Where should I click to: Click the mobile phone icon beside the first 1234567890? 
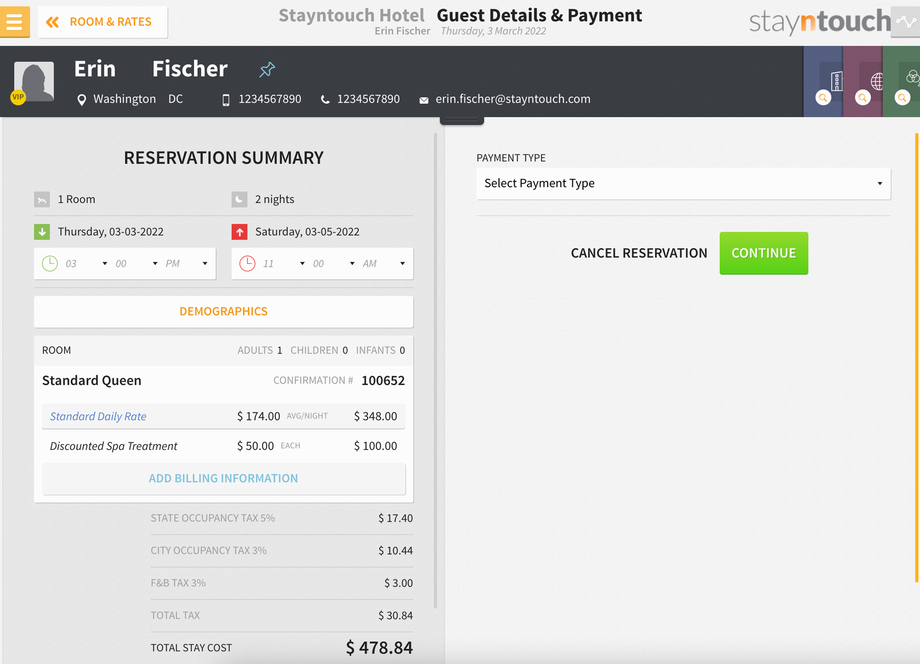click(x=226, y=100)
